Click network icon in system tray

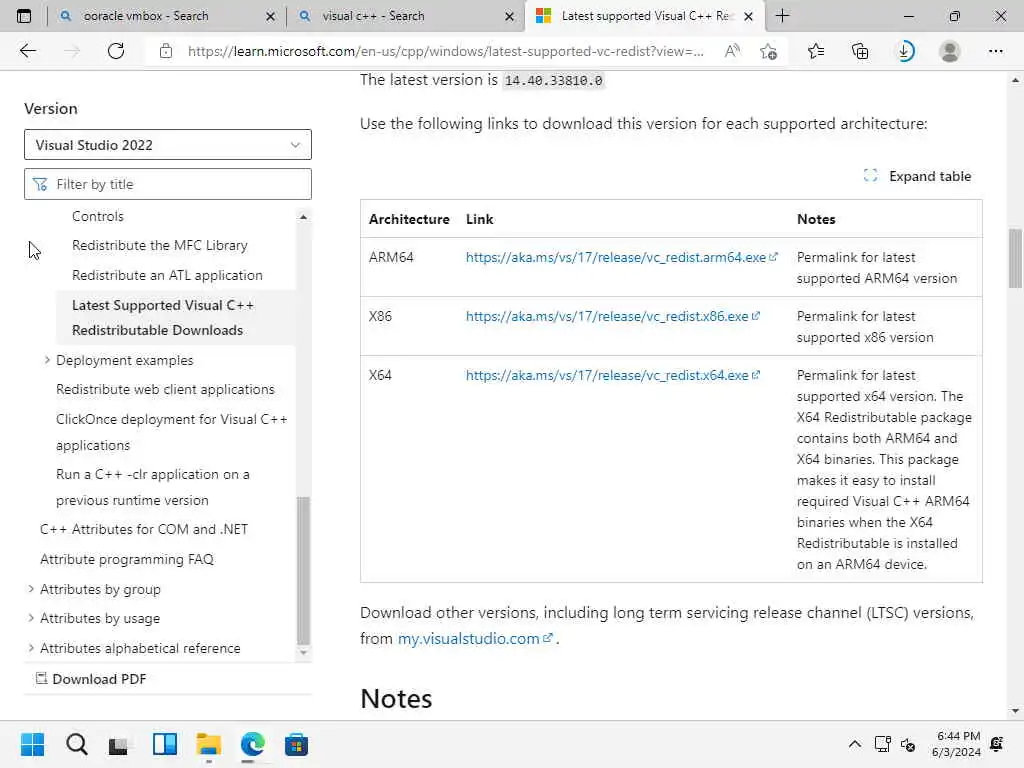882,744
